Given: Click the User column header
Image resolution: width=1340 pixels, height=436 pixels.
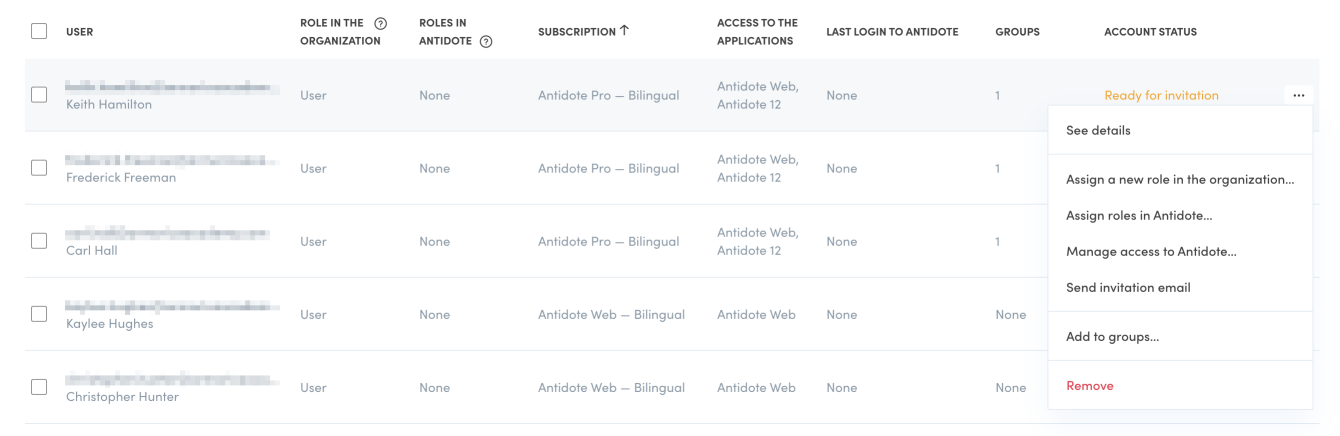Looking at the screenshot, I should pyautogui.click(x=80, y=32).
